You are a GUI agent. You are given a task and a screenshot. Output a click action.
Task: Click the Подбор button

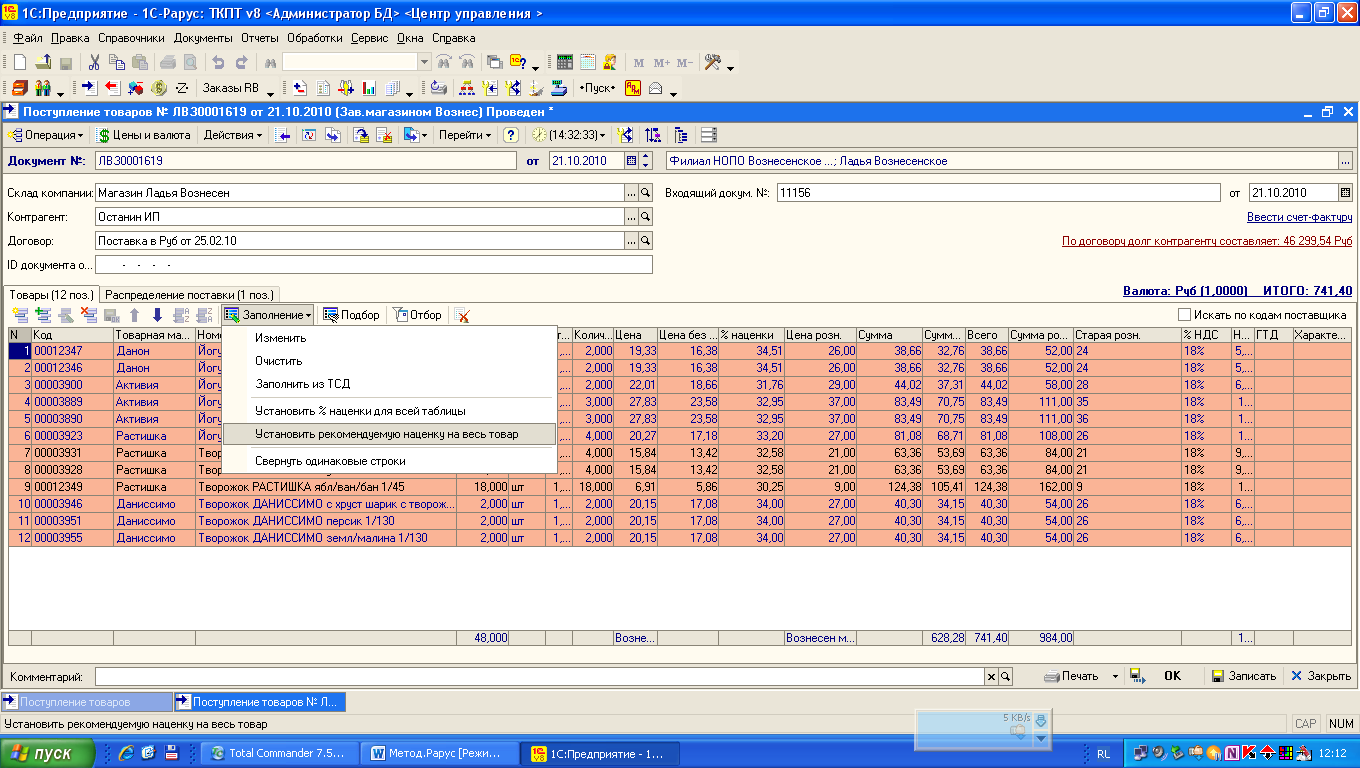(351, 315)
